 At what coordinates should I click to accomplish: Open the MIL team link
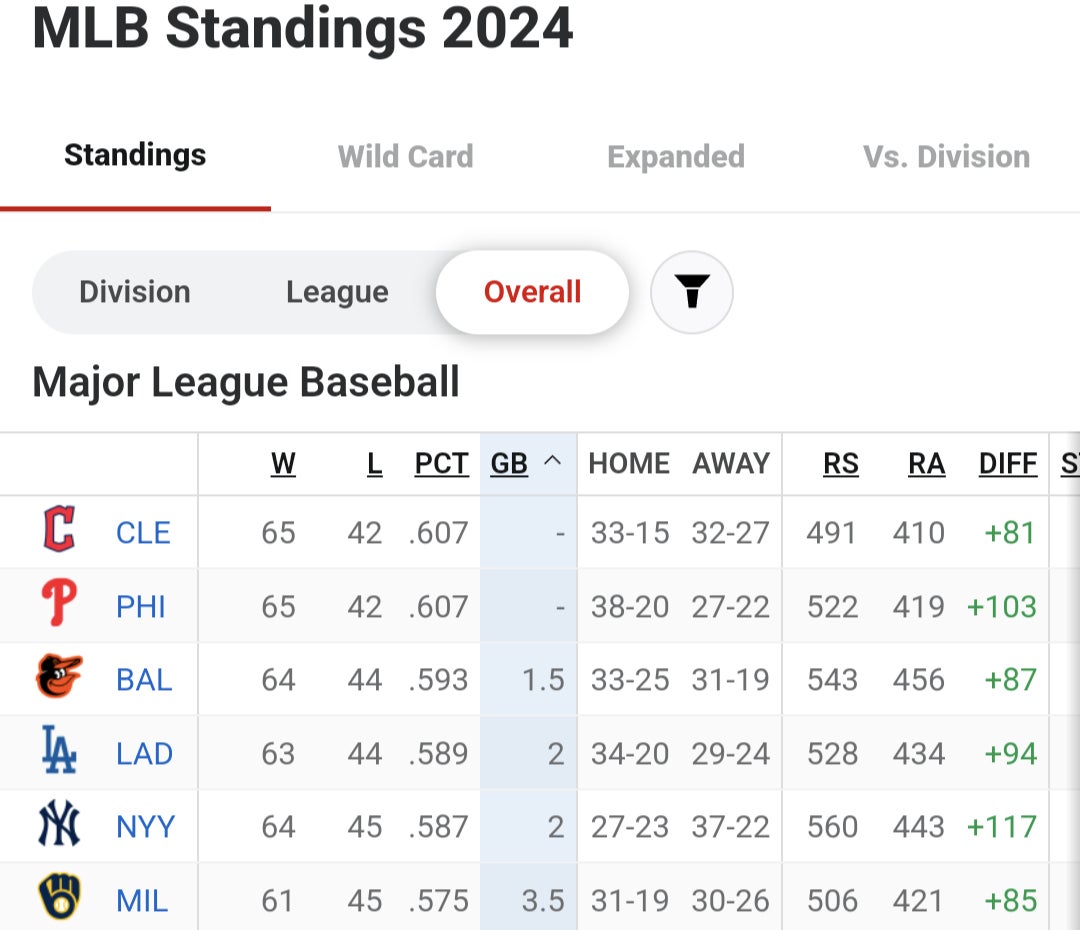(x=142, y=901)
